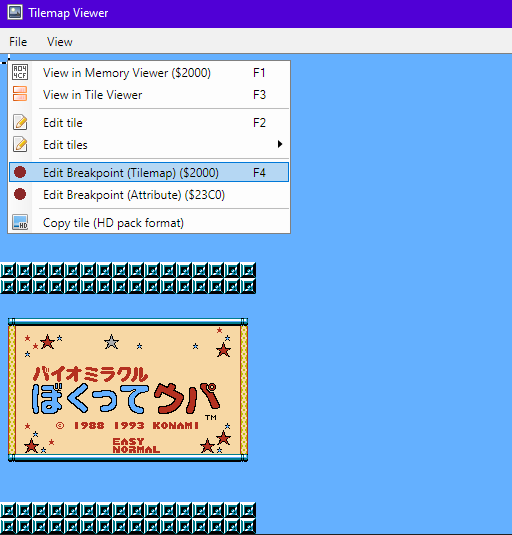Viewport: 512px width, 535px height.
Task: Expand the Edit tiles submenu arrow
Action: pyautogui.click(x=280, y=144)
